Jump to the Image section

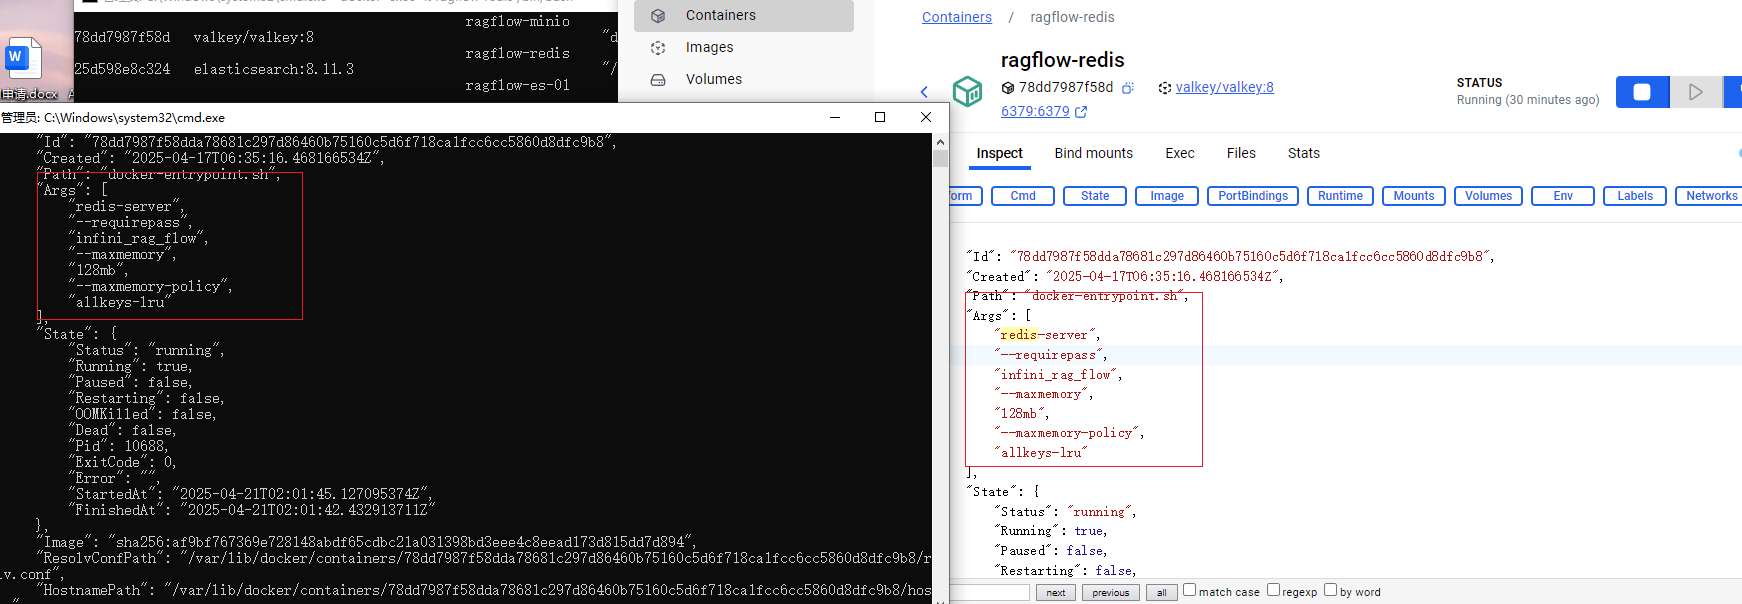tap(1167, 196)
